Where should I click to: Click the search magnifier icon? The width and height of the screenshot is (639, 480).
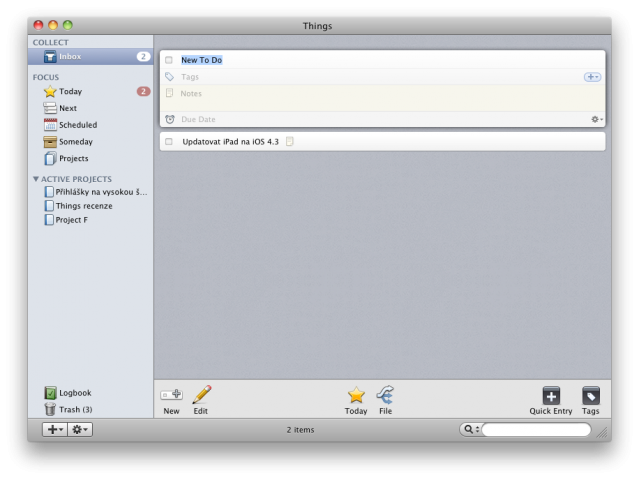pyautogui.click(x=469, y=429)
